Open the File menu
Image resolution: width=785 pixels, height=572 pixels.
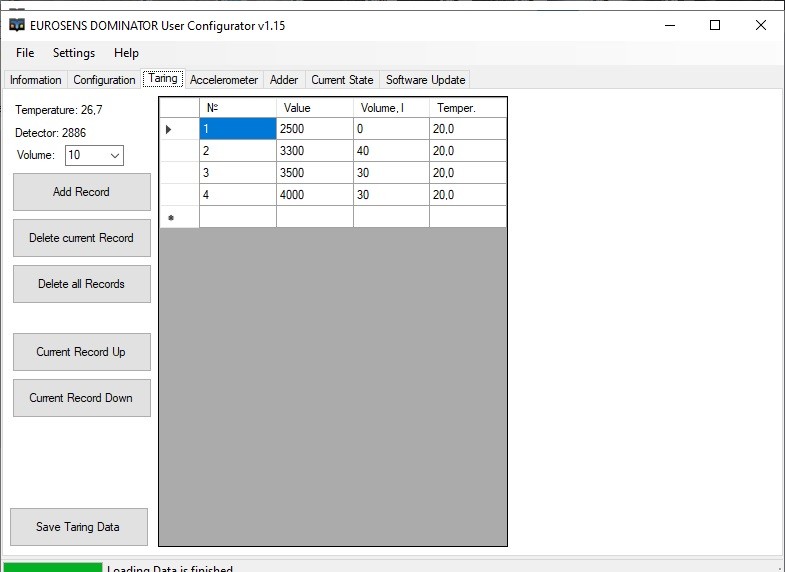[25, 53]
